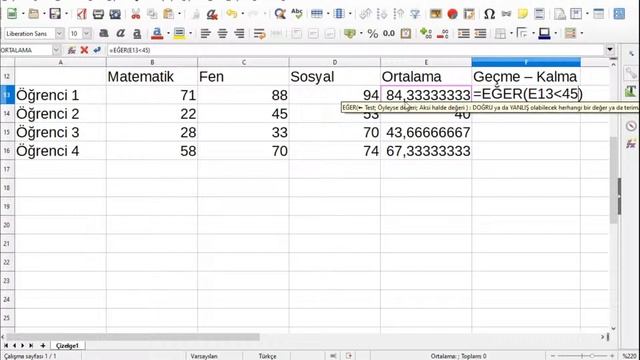This screenshot has width=640, height=360.
Task: Increase cell indent
Action: (x=463, y=33)
